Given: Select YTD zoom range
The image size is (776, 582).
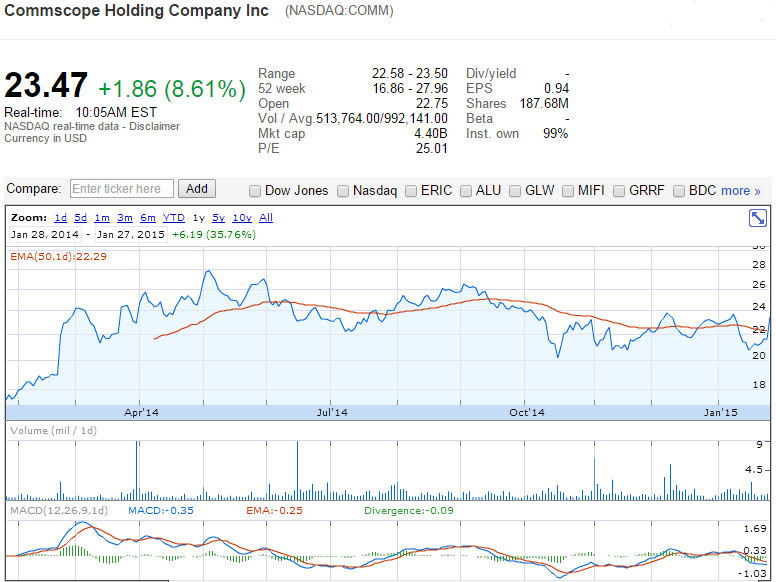Looking at the screenshot, I should 174,218.
